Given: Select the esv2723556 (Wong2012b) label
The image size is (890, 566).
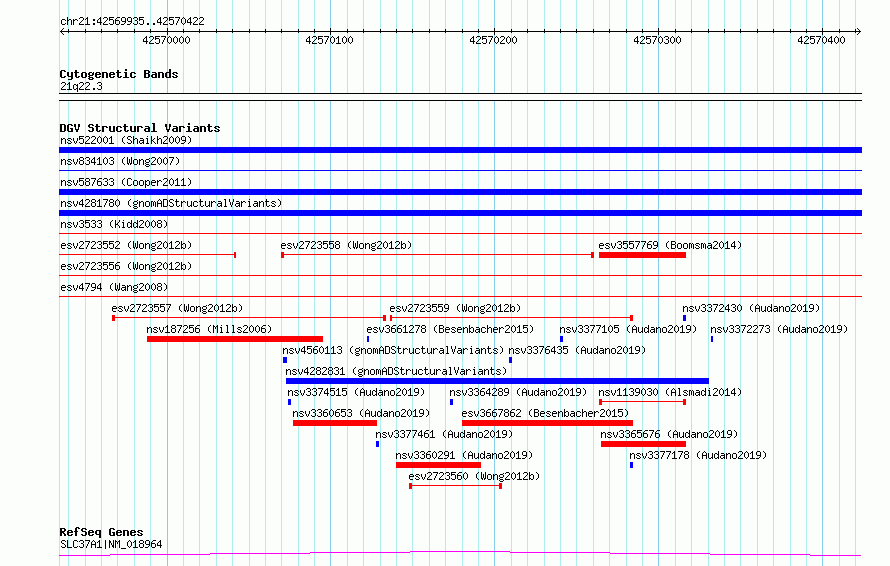Looking at the screenshot, I should click(x=126, y=266).
